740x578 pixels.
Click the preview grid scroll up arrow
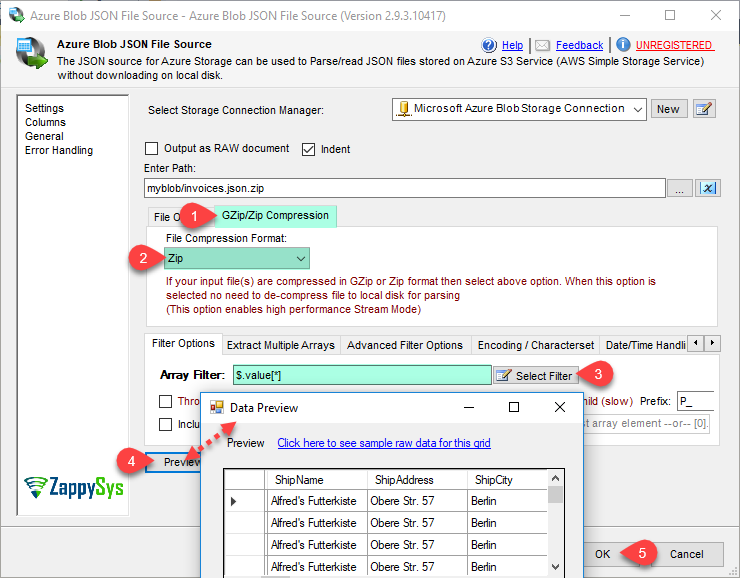click(555, 478)
